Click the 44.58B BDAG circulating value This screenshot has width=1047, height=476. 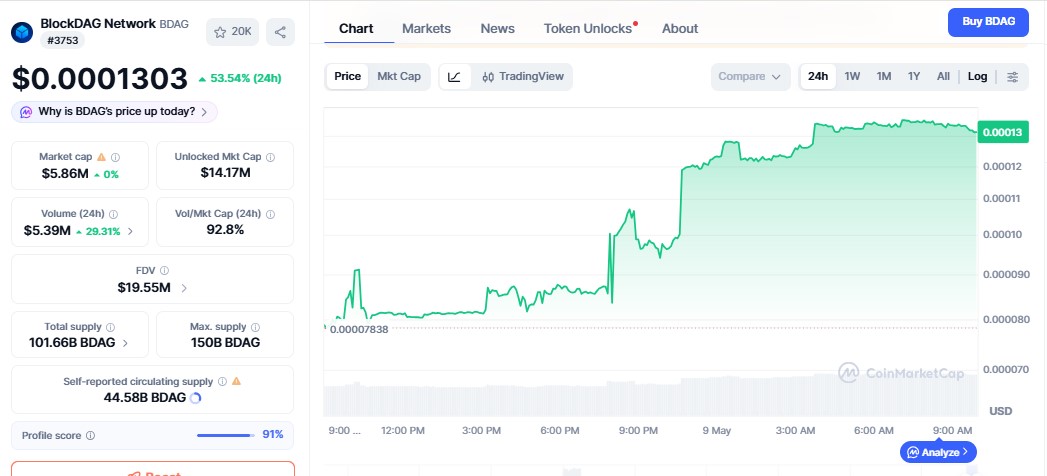click(x=145, y=398)
